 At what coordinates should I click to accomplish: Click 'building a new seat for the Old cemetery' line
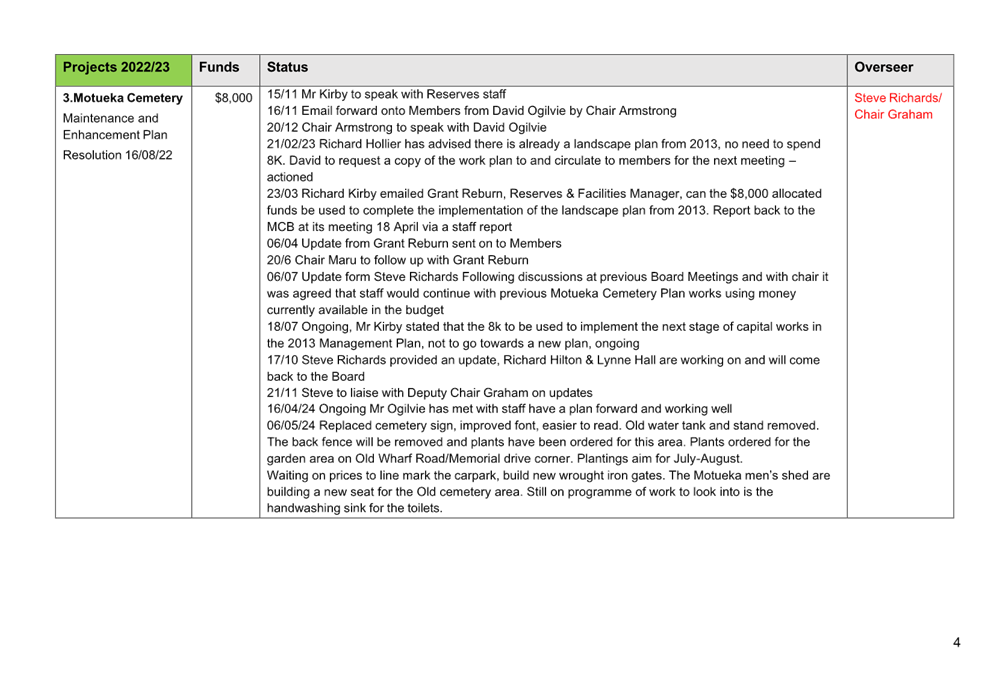pyautogui.click(x=520, y=492)
